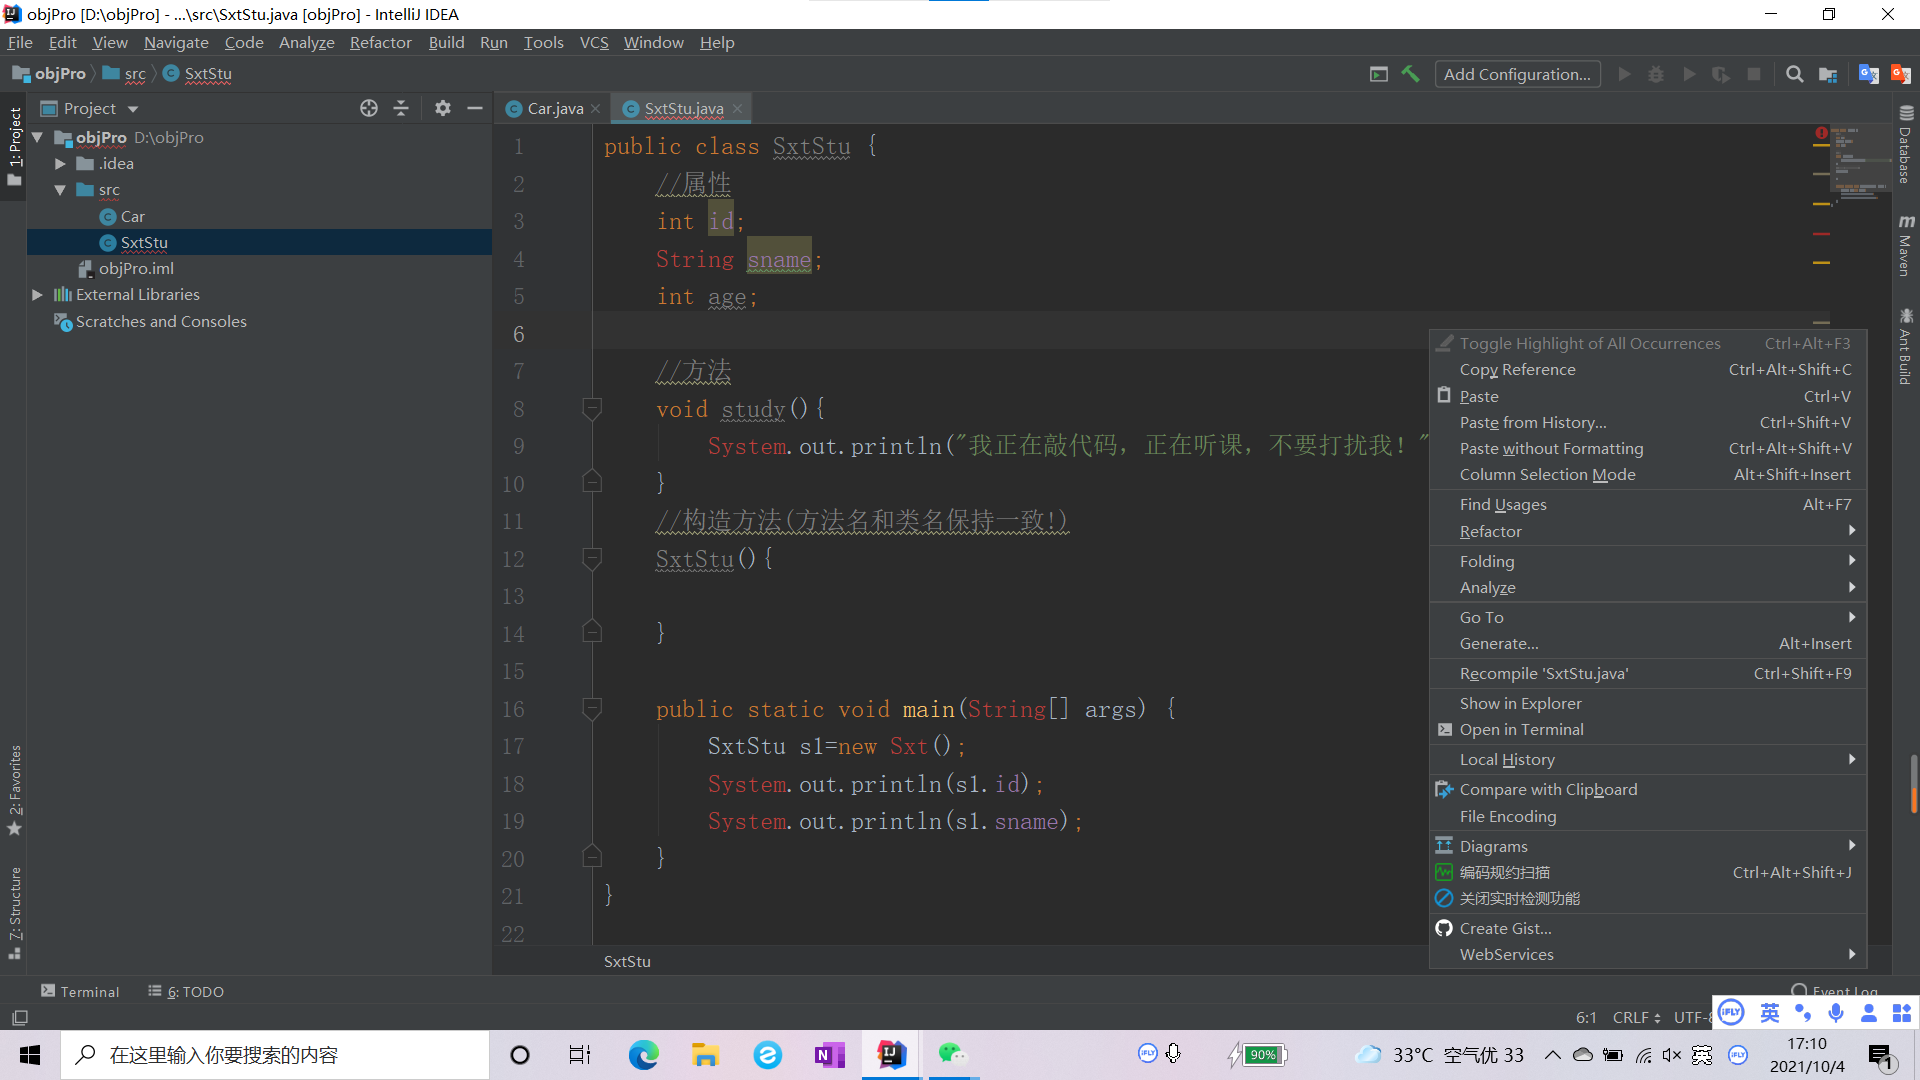Screen dimensions: 1920x1080
Task: Open the Terminal tool window button
Action: click(80, 991)
